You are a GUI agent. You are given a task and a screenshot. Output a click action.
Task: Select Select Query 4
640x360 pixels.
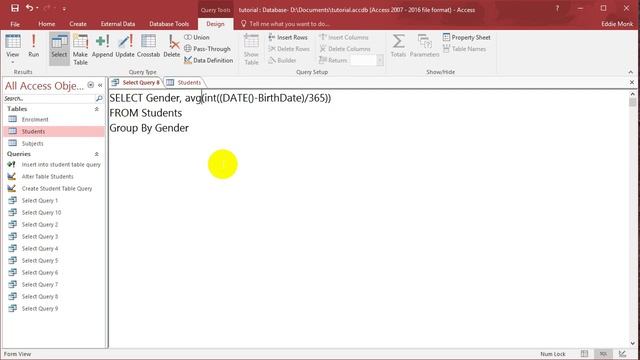click(x=53, y=249)
